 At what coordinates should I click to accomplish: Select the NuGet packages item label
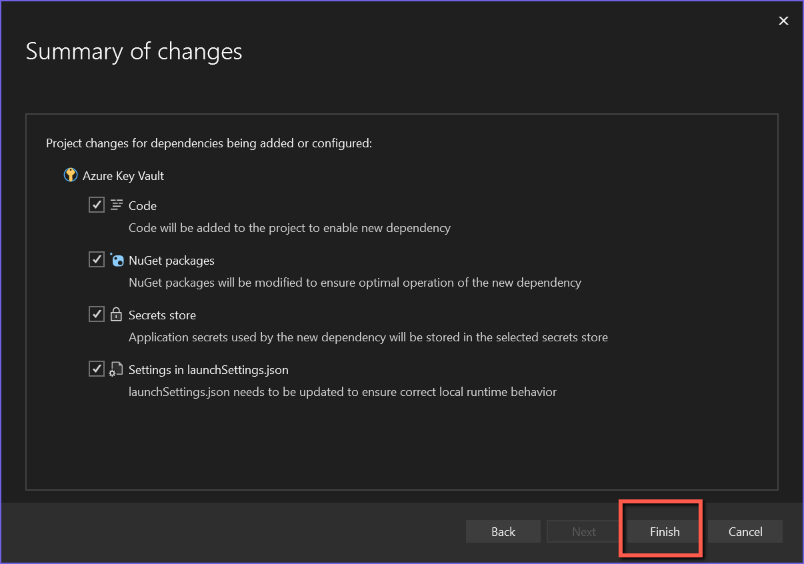coord(171,261)
